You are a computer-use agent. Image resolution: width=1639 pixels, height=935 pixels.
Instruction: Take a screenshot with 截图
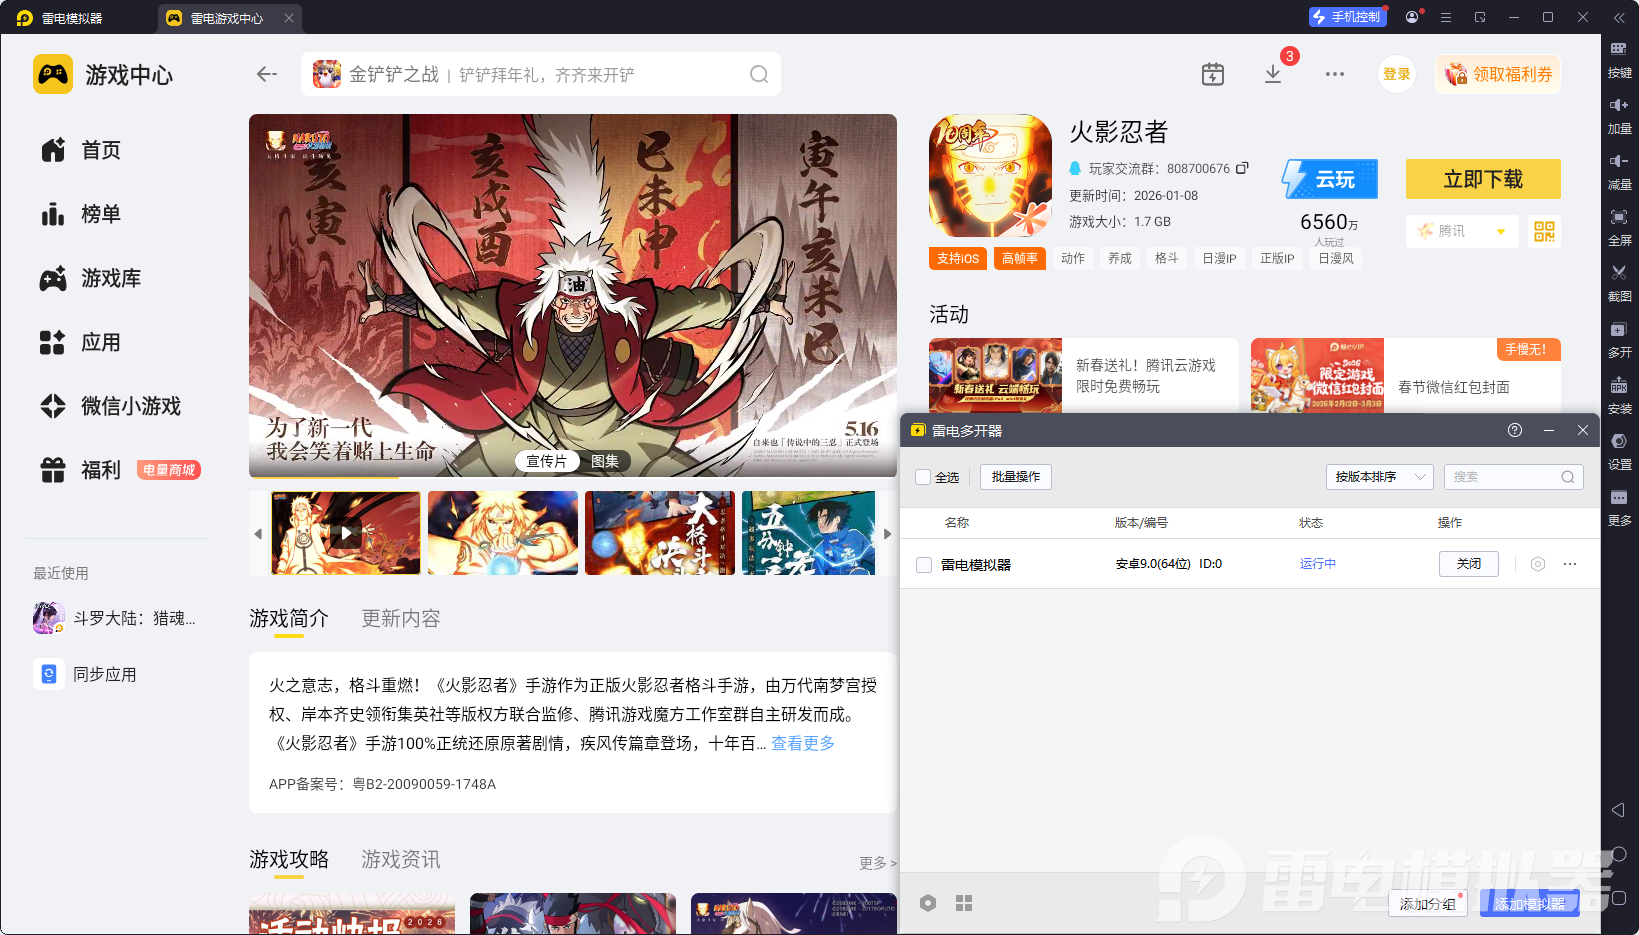coord(1619,283)
